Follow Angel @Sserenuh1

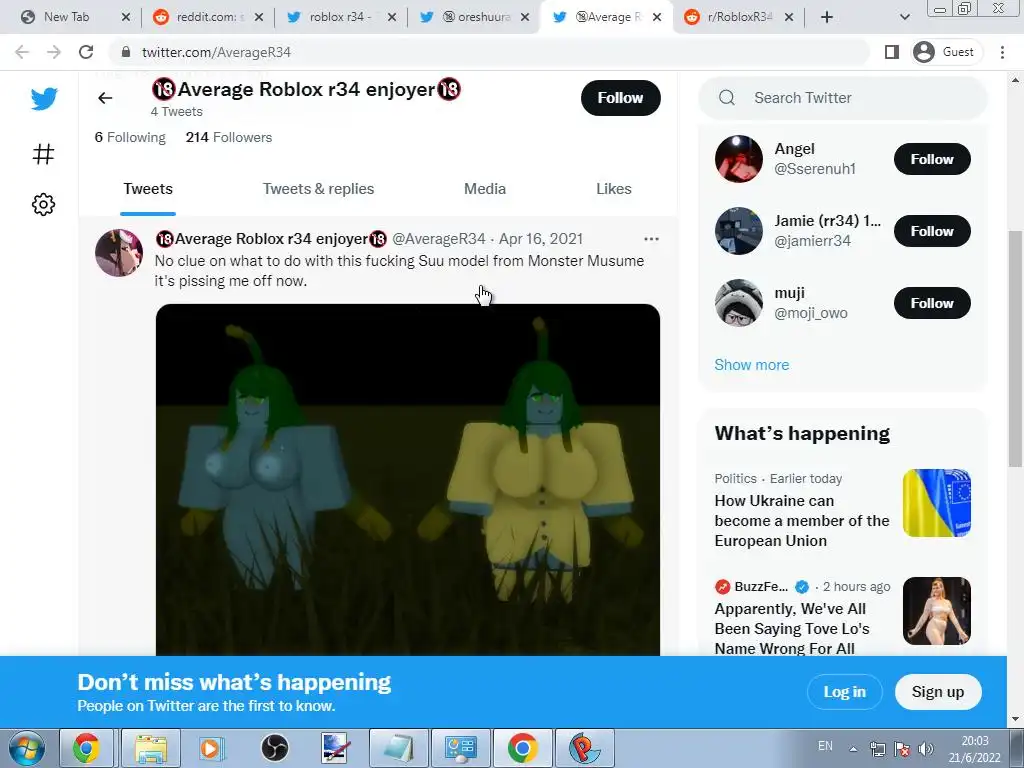932,159
